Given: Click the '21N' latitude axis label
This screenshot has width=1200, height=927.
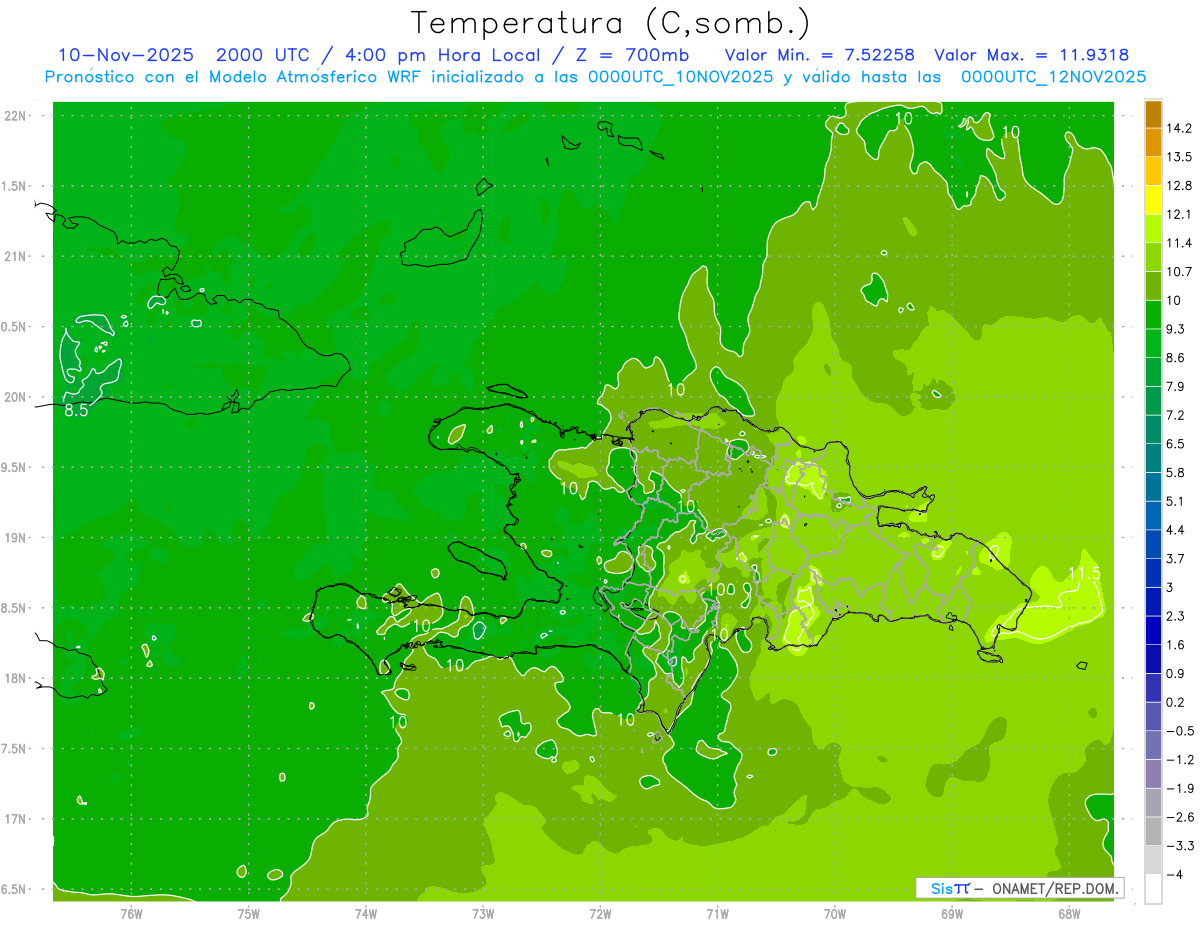Looking at the screenshot, I should [17, 256].
